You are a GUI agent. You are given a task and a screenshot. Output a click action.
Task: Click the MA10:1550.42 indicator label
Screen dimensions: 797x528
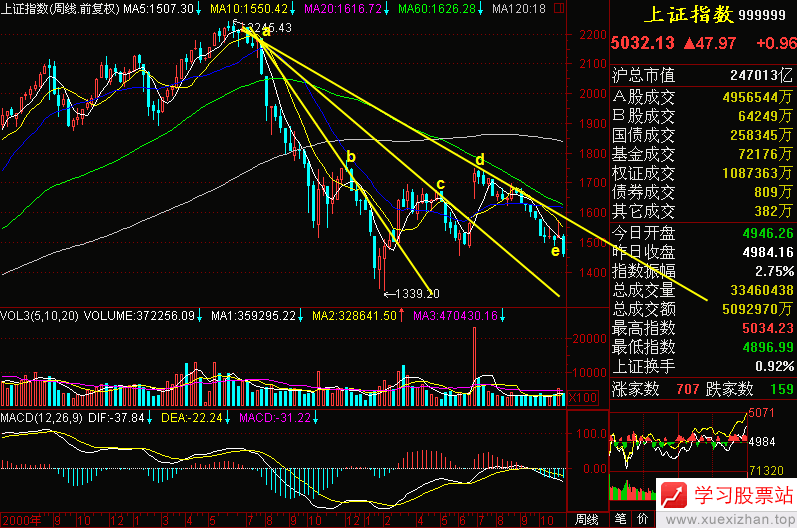click(249, 9)
